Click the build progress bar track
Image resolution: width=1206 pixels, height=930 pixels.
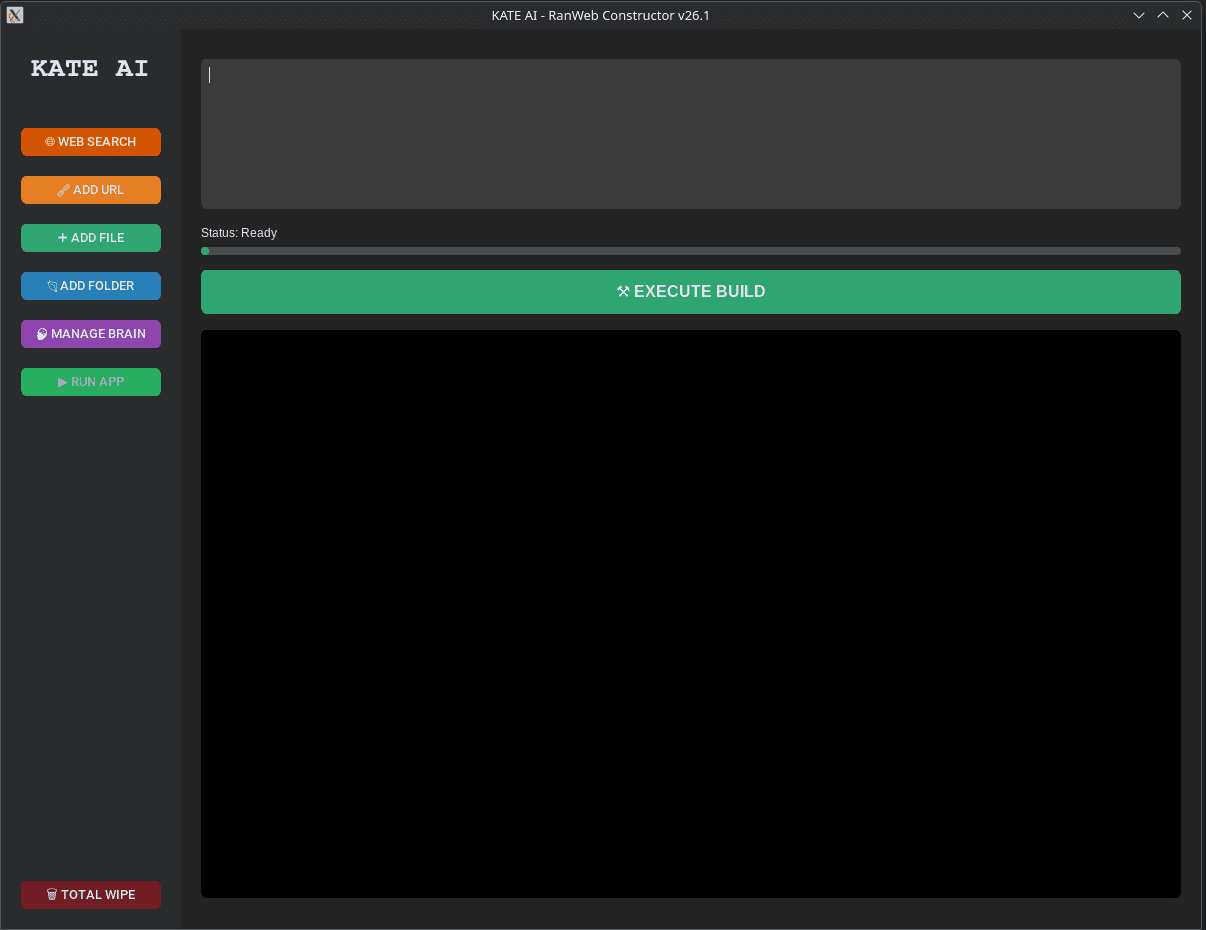pos(690,251)
